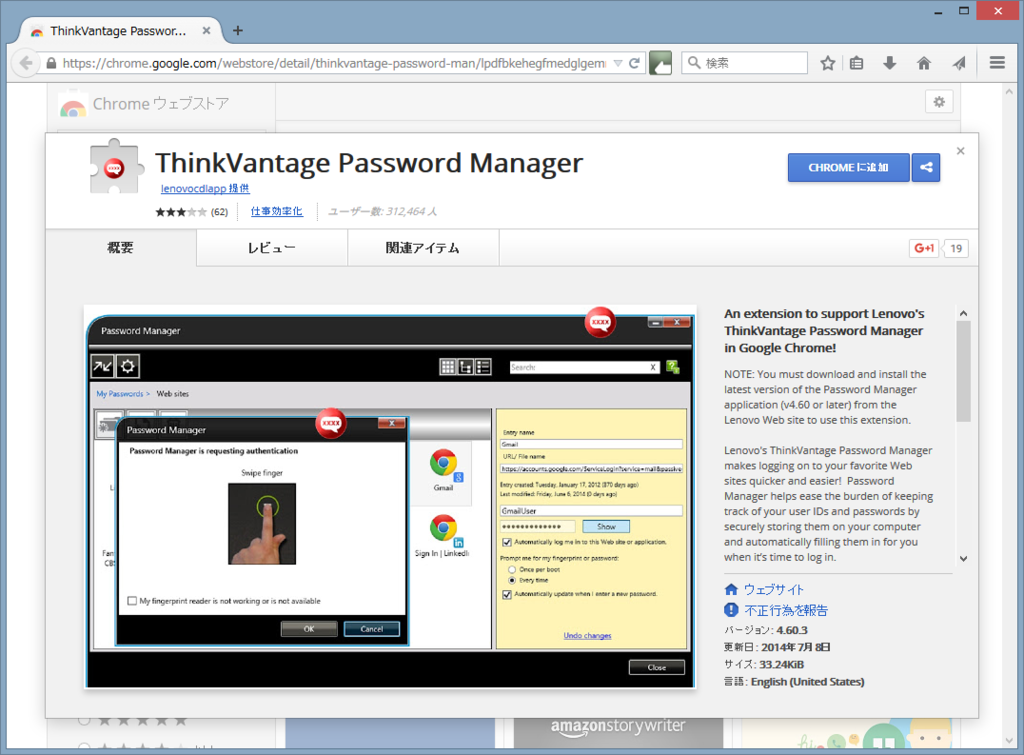The image size is (1024, 755).
Task: Click the Chrome ウェブストア logo
Action: [144, 104]
